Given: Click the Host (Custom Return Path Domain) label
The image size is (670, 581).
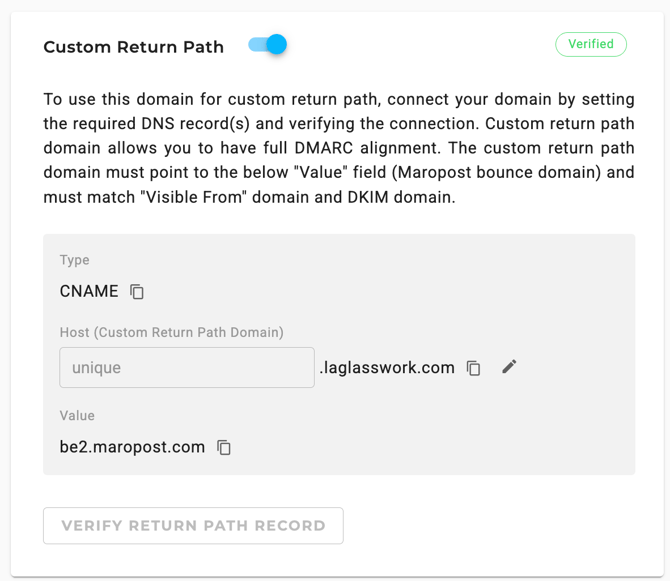Looking at the screenshot, I should click(x=171, y=332).
